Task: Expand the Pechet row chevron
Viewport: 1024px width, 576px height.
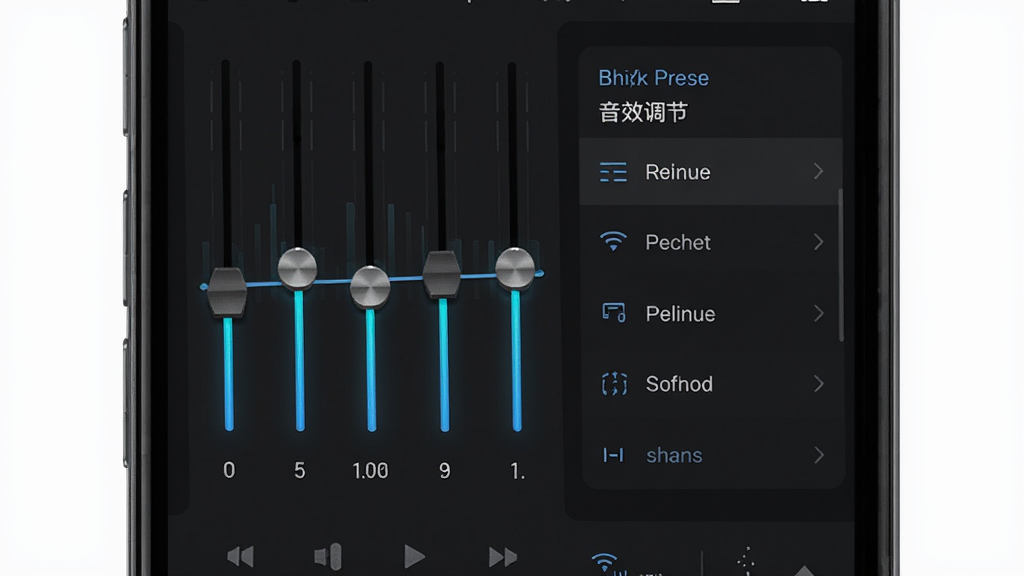Action: (x=818, y=242)
